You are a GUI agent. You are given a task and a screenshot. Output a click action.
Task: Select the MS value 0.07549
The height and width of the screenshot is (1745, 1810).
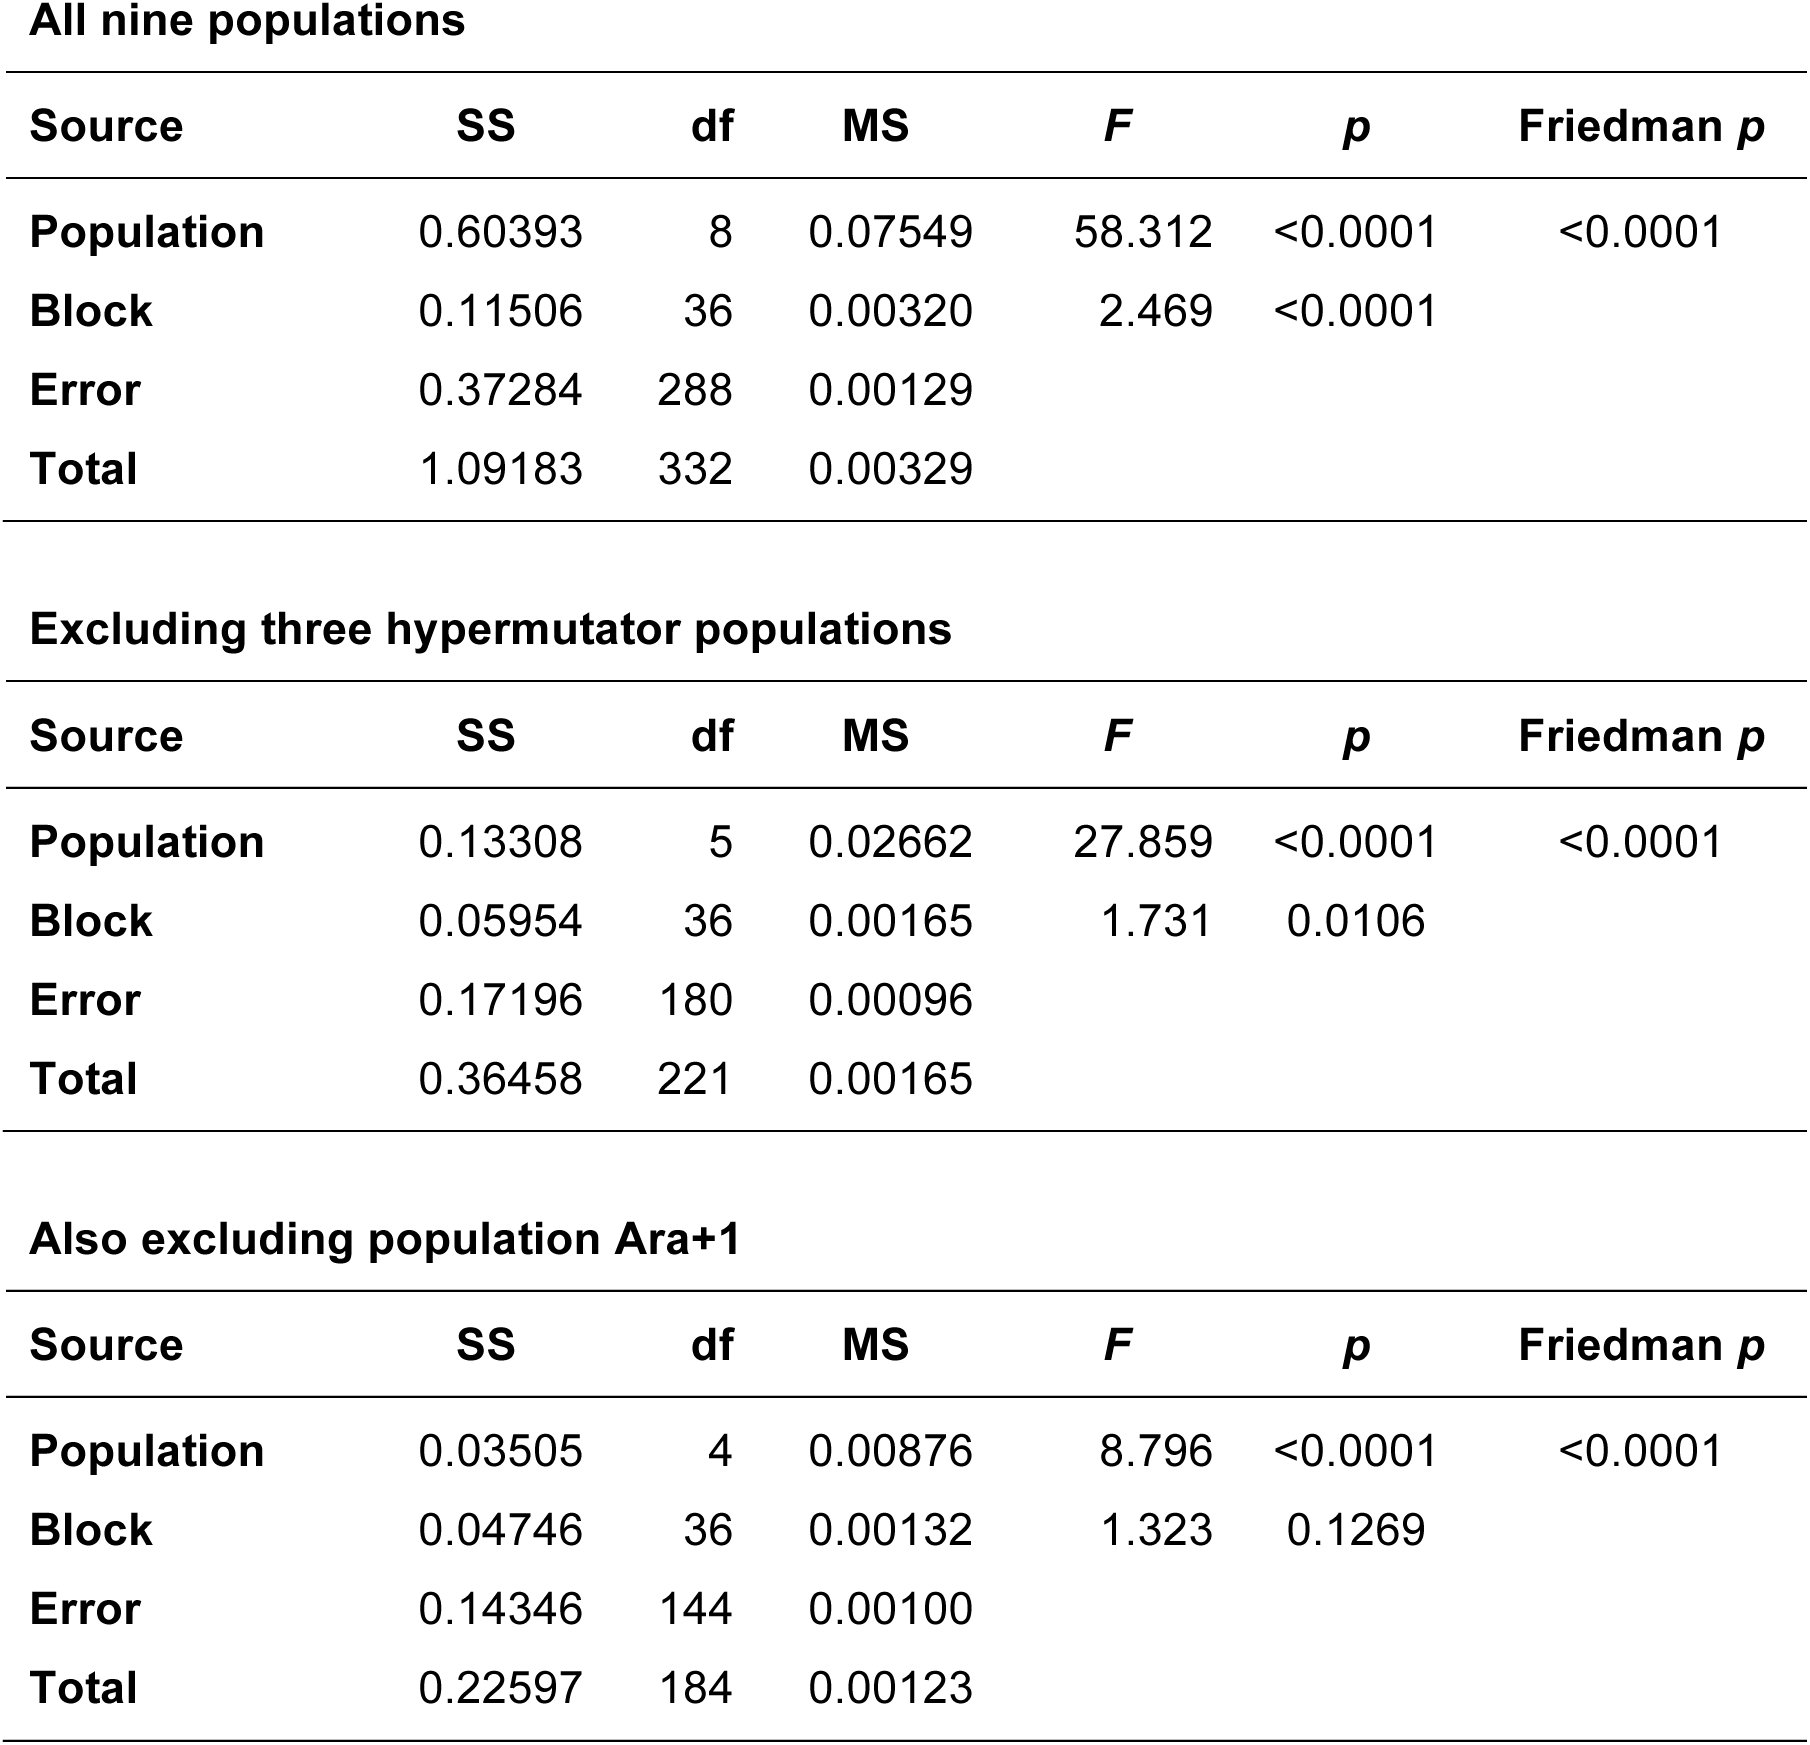(x=890, y=233)
